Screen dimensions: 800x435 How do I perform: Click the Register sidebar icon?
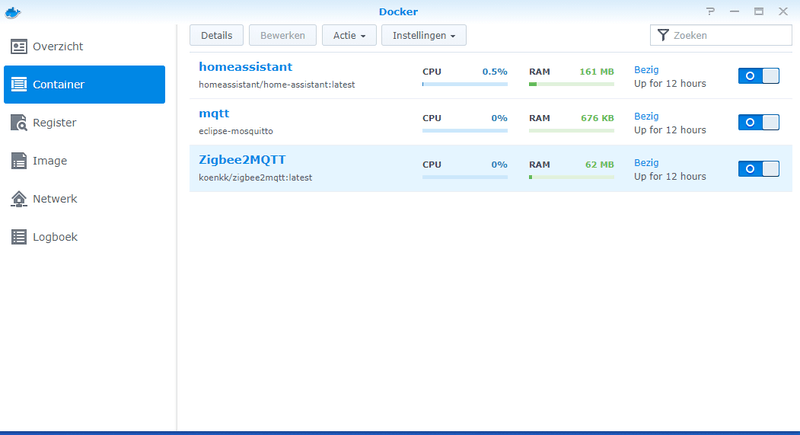(19, 122)
